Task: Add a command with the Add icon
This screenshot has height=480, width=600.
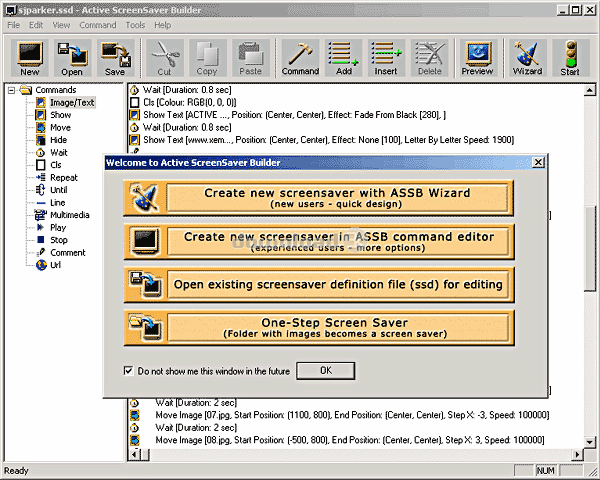Action: (x=344, y=58)
